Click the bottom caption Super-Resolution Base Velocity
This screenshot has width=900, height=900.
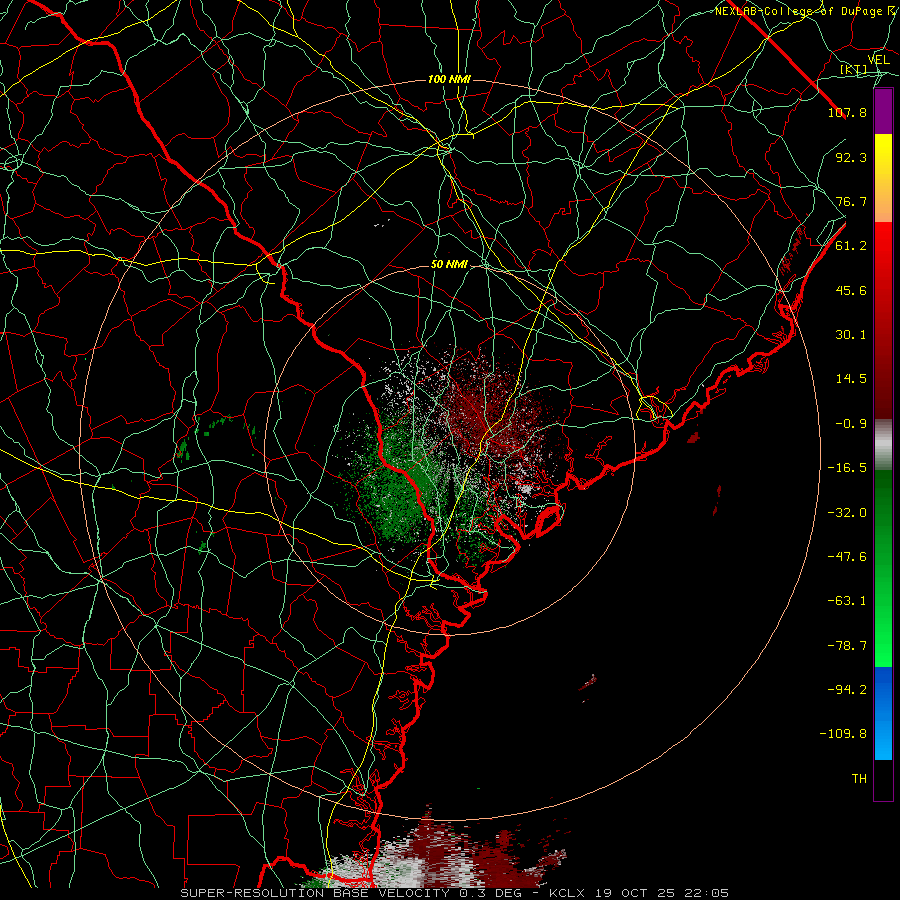[x=315, y=893]
